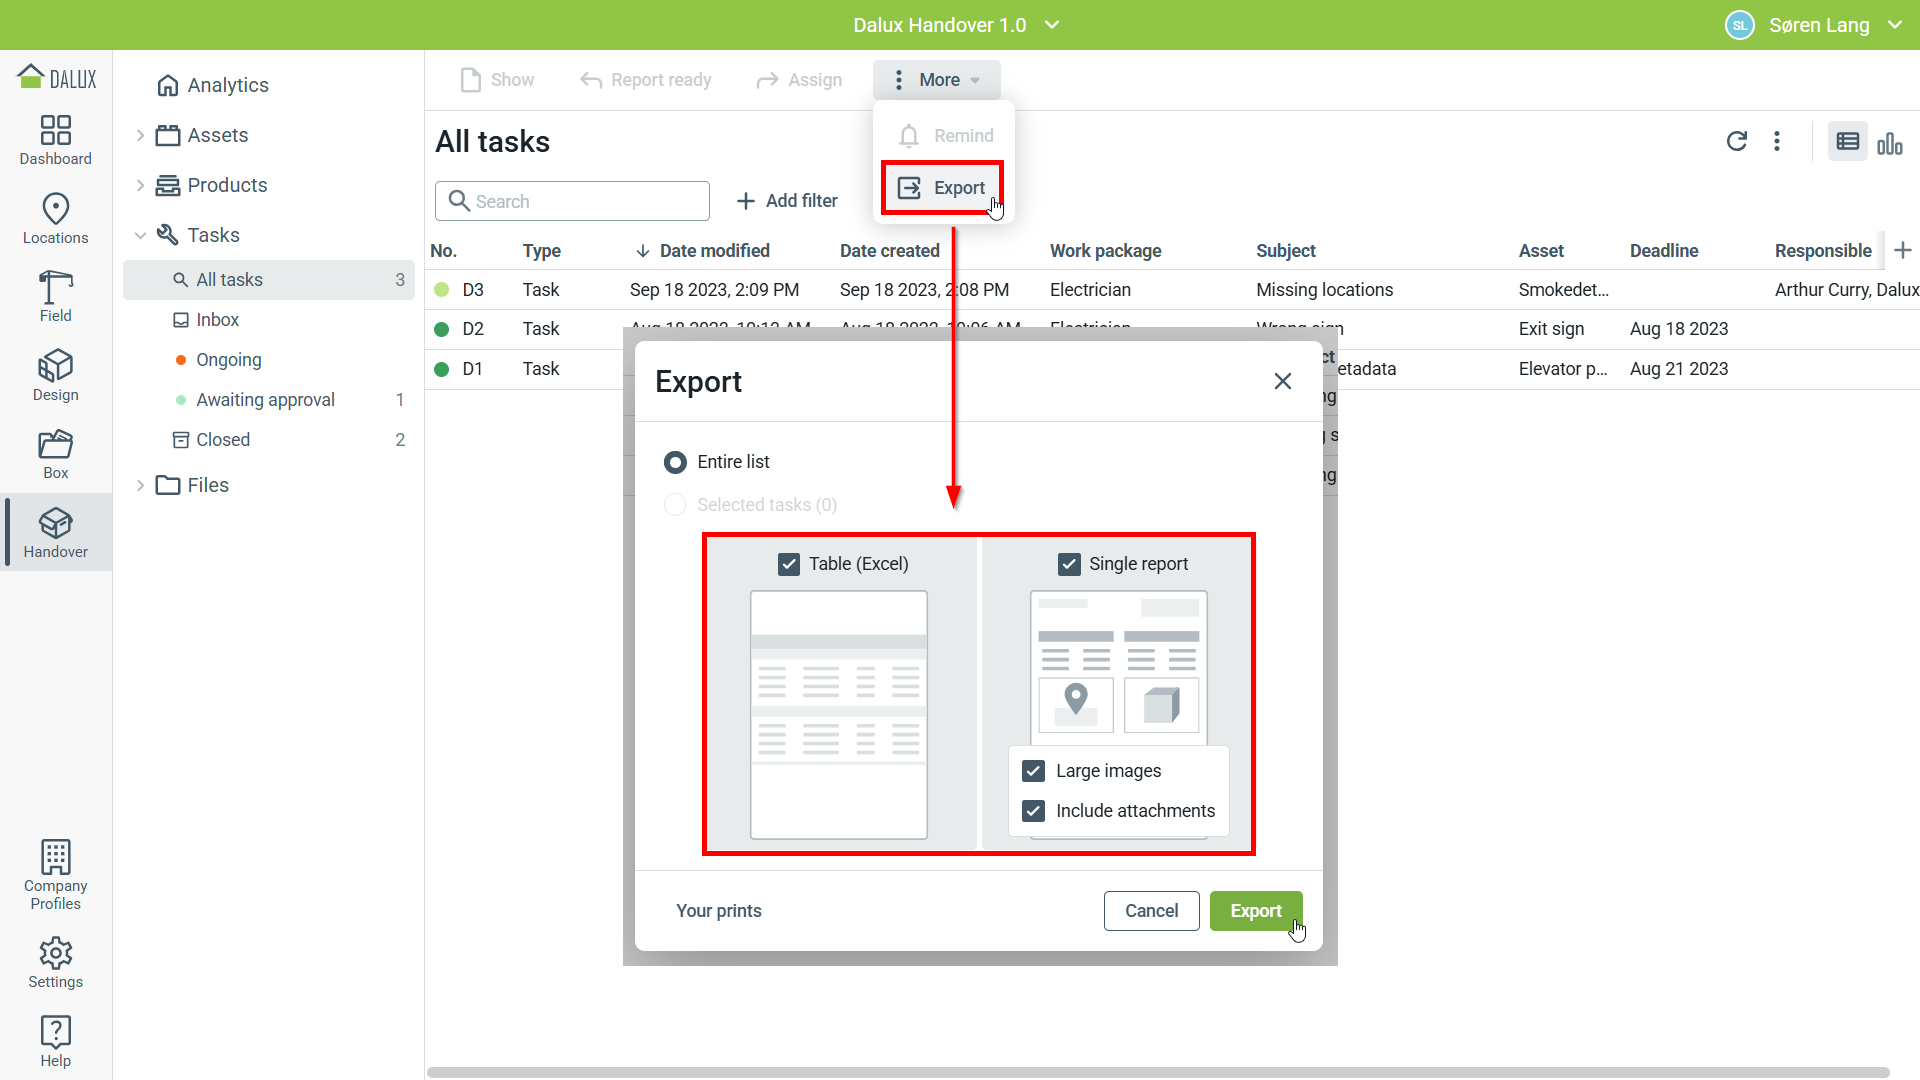Viewport: 1920px width, 1080px height.
Task: Select Remind from the More menu
Action: 946,136
